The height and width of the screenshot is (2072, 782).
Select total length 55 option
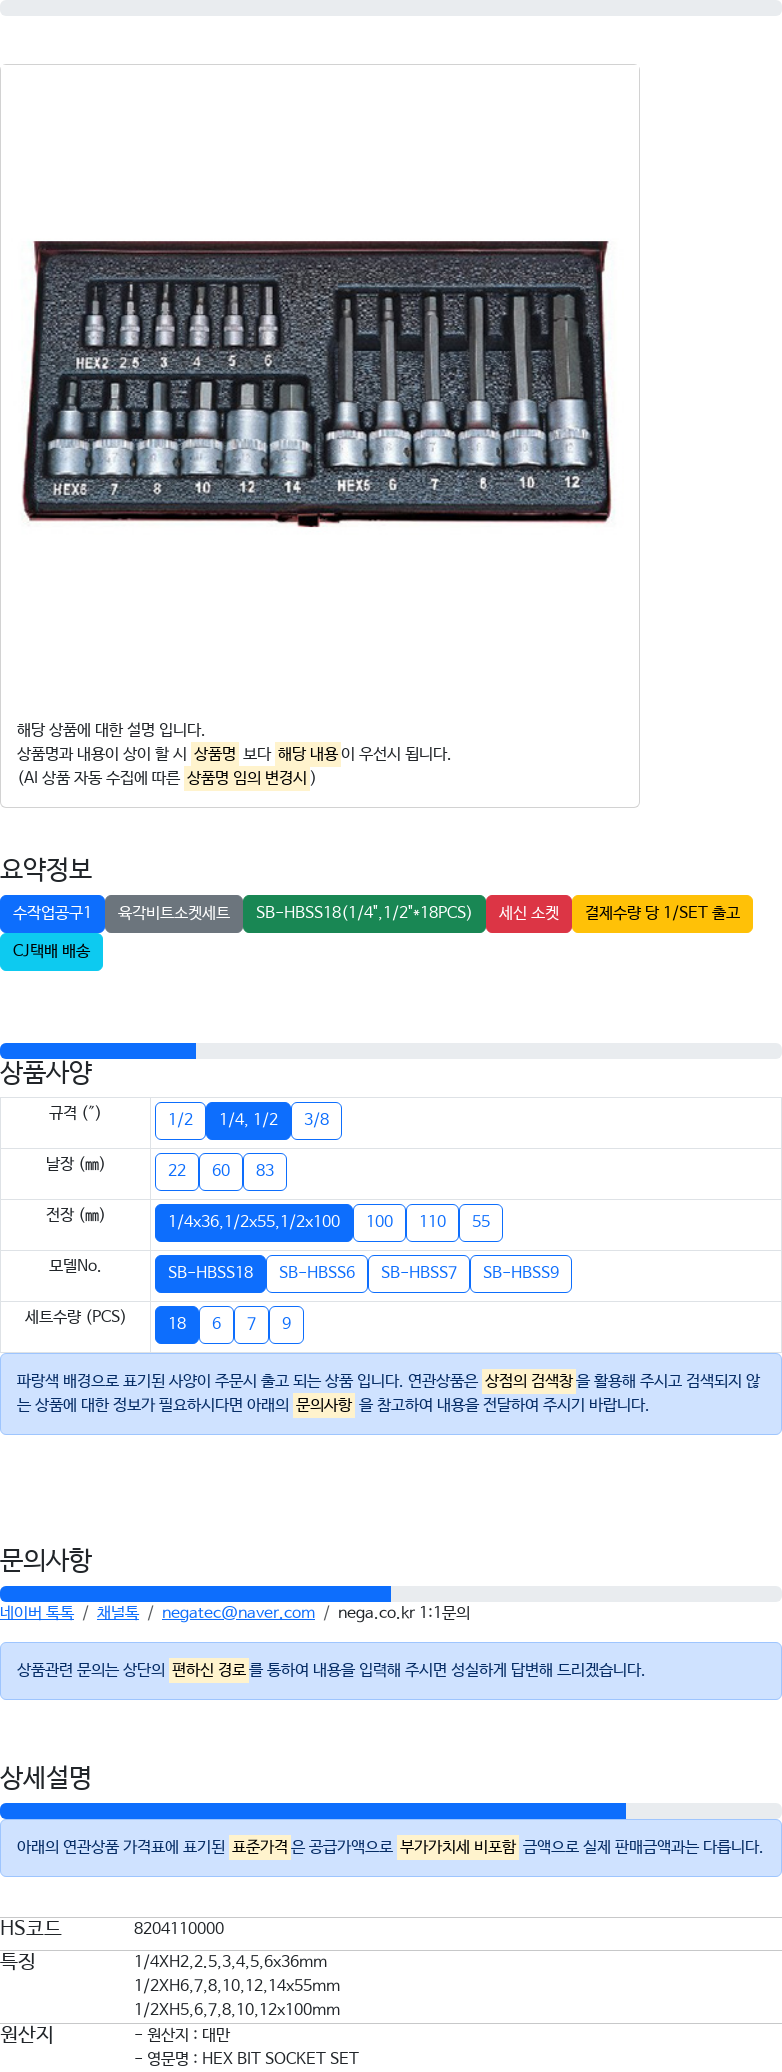coord(481,1222)
